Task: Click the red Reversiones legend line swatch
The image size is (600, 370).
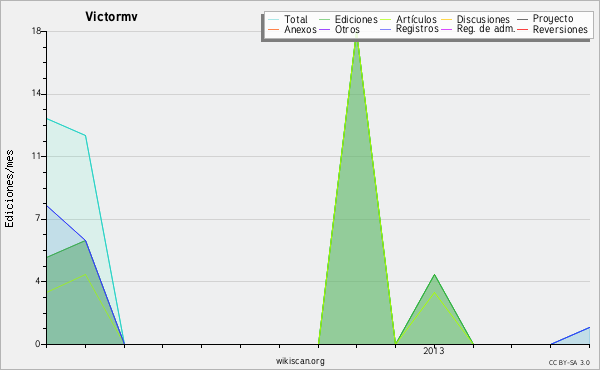Action: [x=522, y=29]
